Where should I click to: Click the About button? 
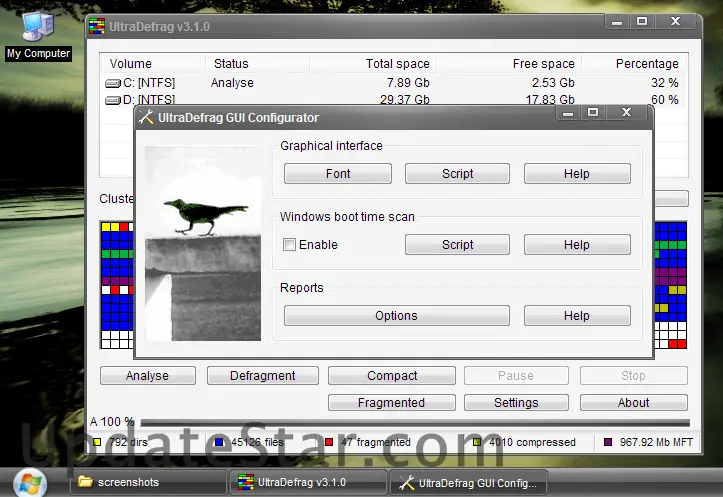633,403
